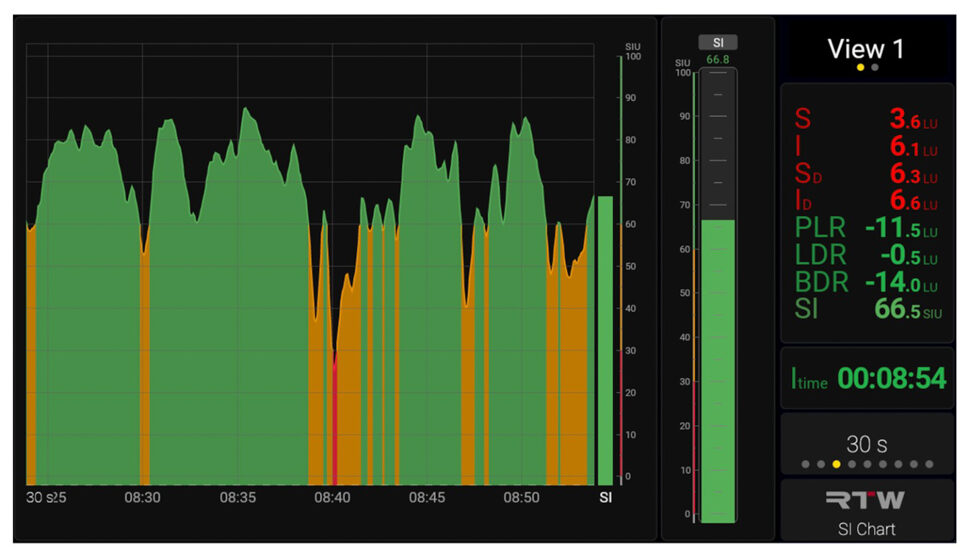Viewport: 970px width, 555px height.
Task: Open the View 1 selector
Action: (866, 49)
